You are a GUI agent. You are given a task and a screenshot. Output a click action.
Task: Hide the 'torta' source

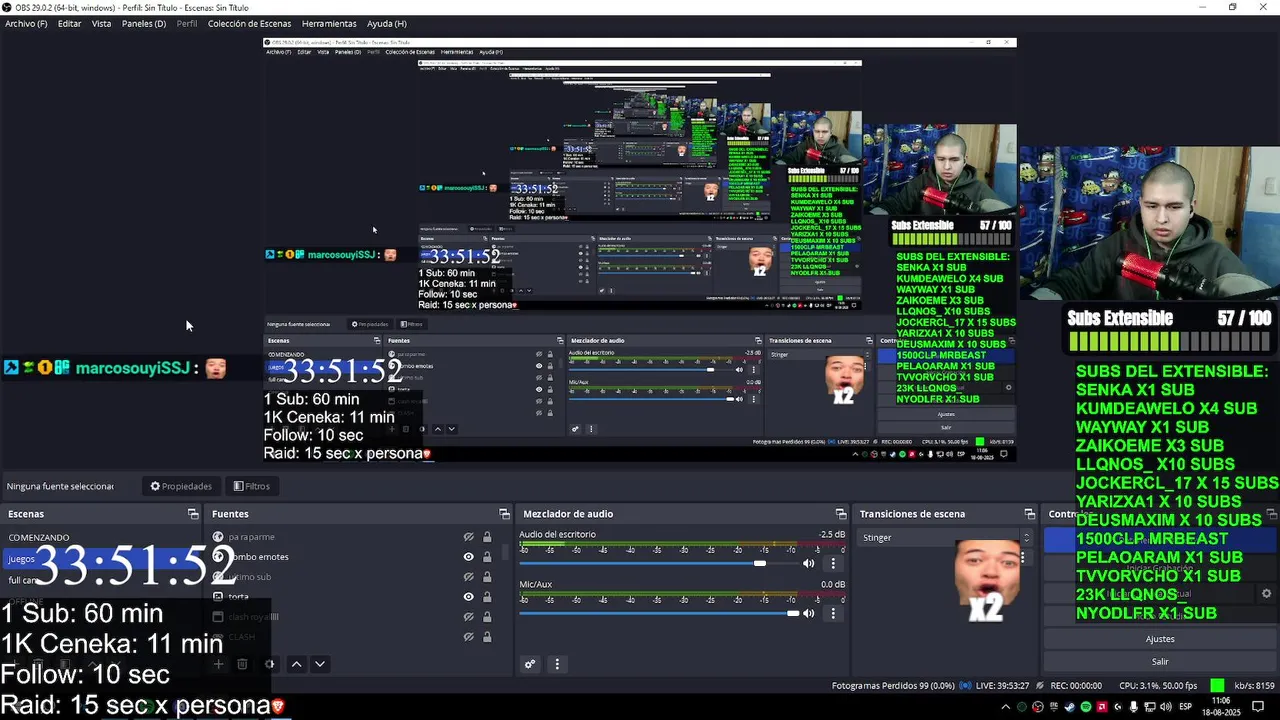pos(468,597)
